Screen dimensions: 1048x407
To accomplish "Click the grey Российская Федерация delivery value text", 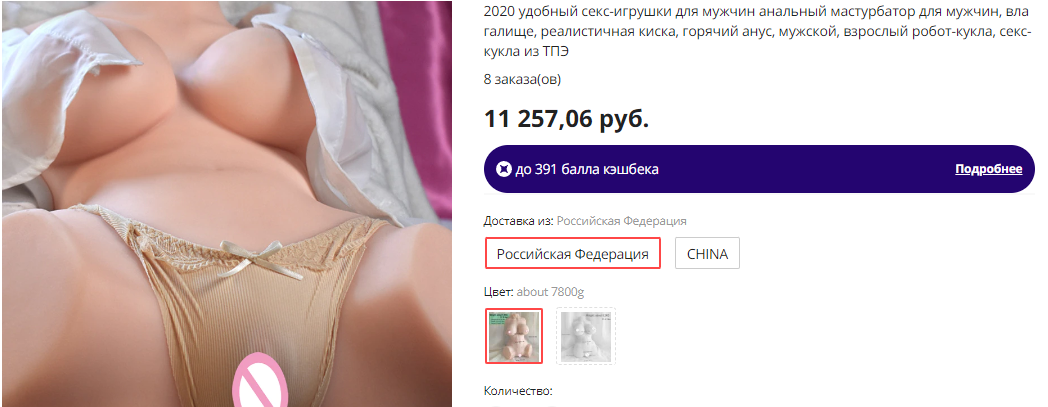I will (622, 221).
